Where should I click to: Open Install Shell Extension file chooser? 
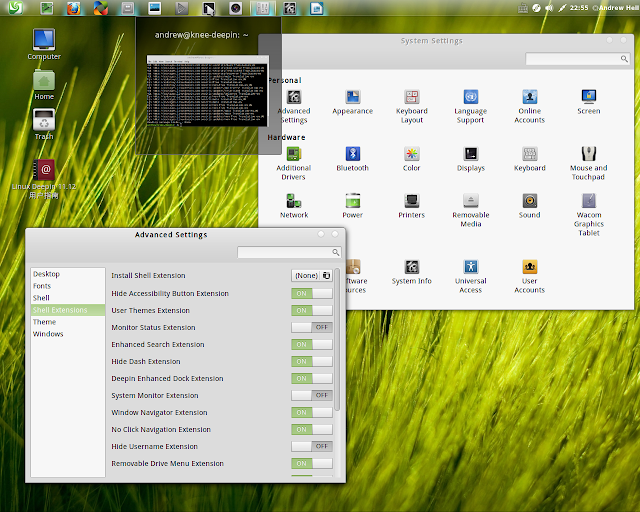tap(312, 275)
